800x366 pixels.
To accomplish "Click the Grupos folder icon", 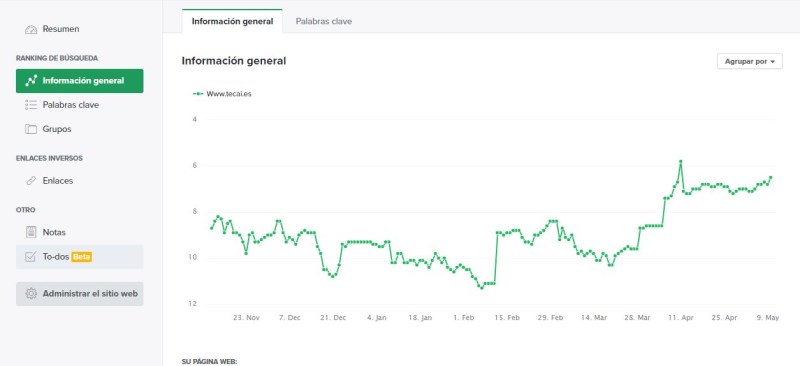I will point(31,129).
